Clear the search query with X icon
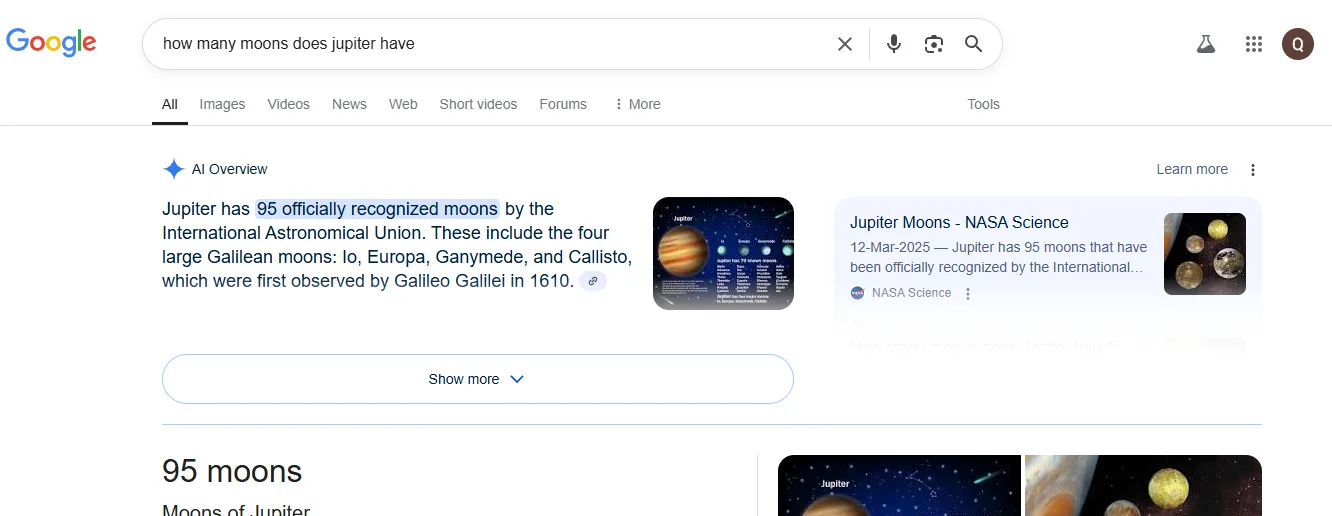Screen dimensions: 1332x516 click(845, 44)
